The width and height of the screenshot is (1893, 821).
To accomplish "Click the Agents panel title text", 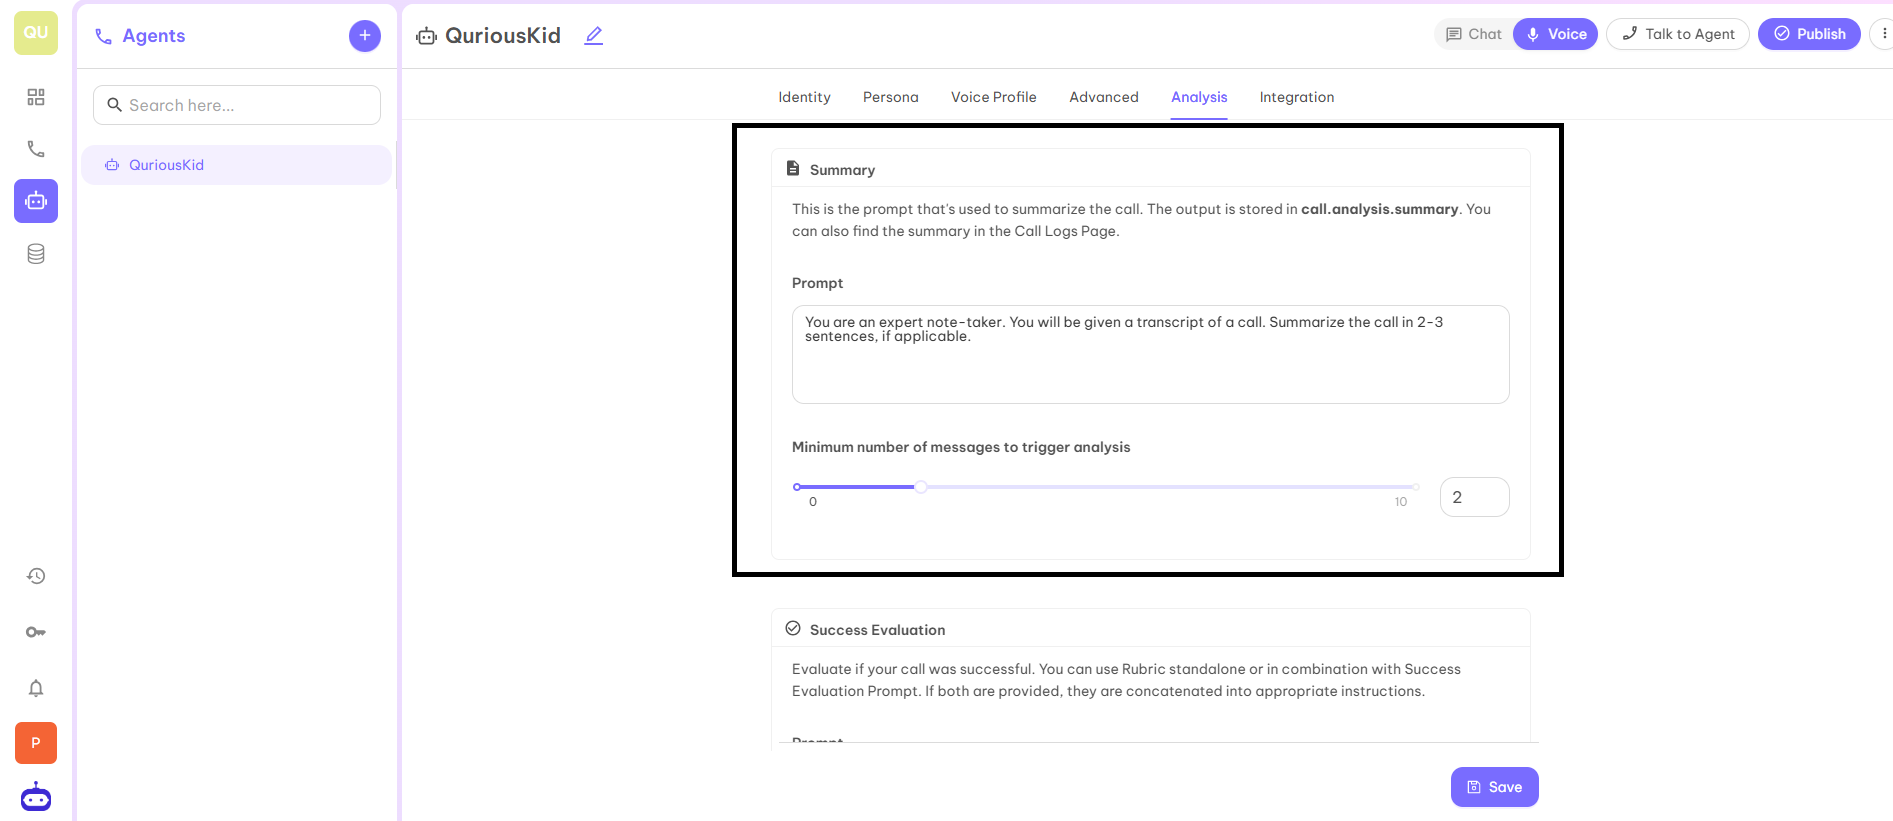I will point(154,36).
